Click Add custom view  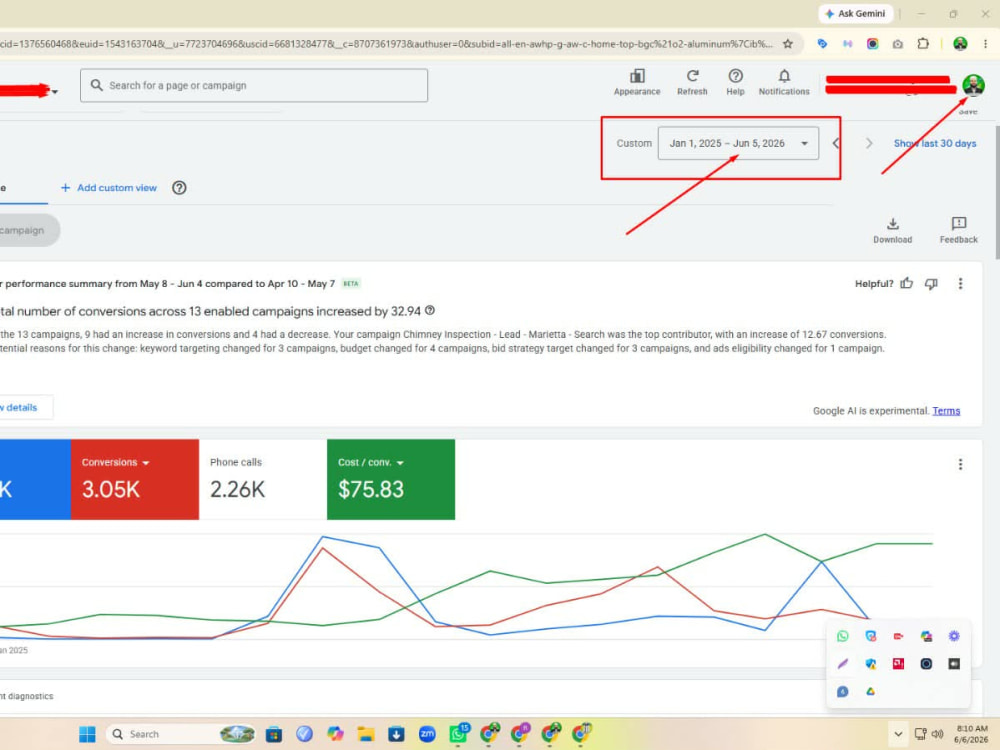[x=108, y=188]
